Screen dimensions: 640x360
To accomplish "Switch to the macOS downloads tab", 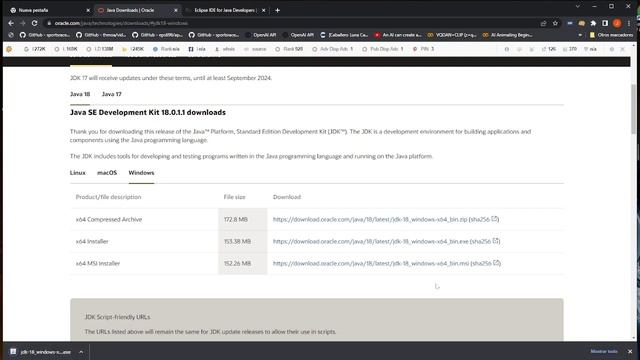I will click(107, 173).
